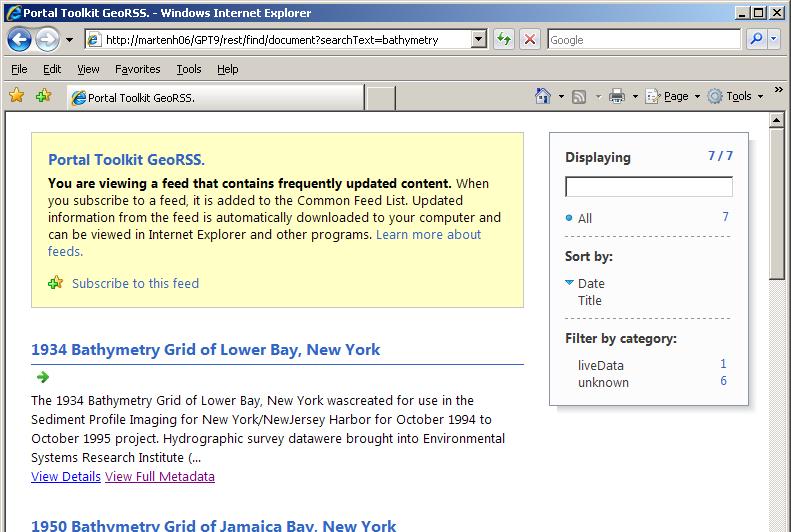Open search provider options dropdown

[774, 39]
